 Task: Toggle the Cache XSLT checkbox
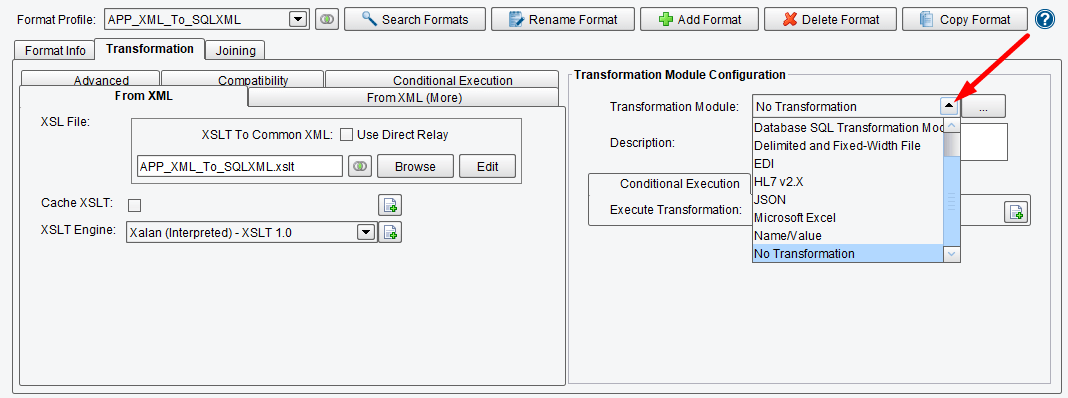(x=135, y=204)
